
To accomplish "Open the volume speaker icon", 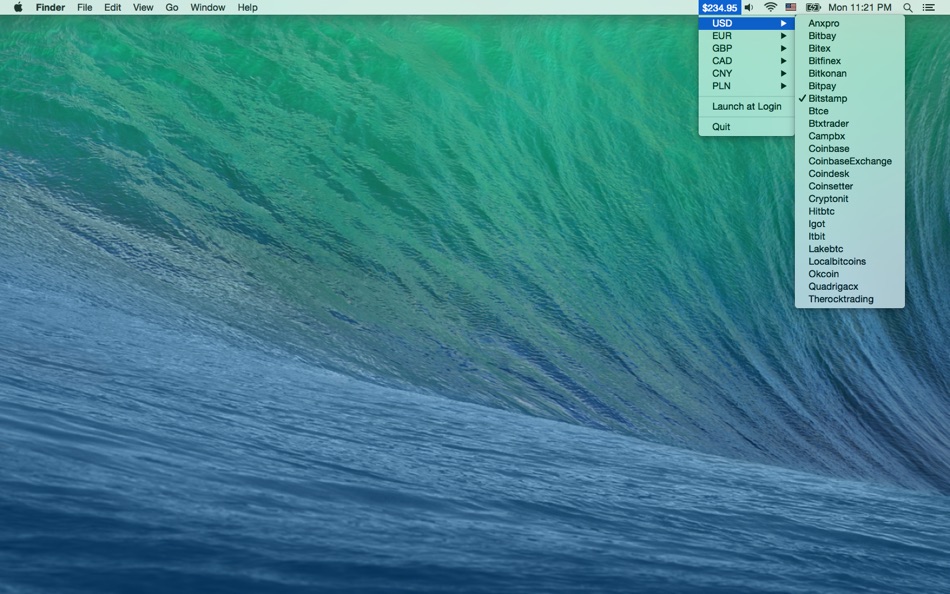I will pos(749,7).
